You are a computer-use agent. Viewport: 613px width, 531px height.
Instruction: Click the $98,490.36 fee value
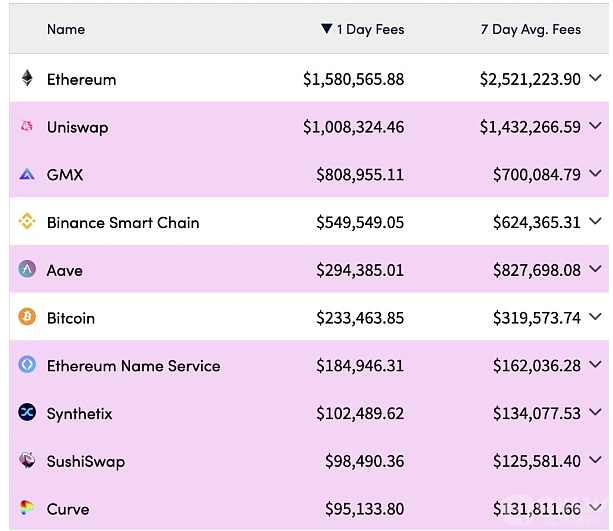pos(364,461)
